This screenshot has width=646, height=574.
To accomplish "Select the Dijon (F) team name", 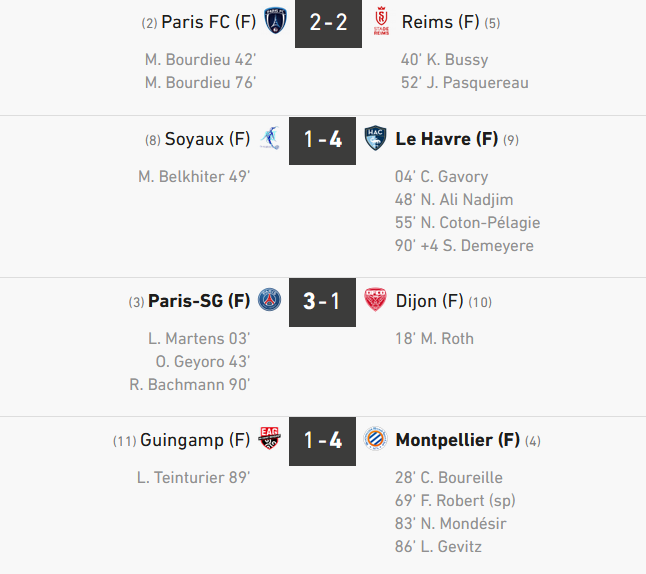I will pos(429,301).
